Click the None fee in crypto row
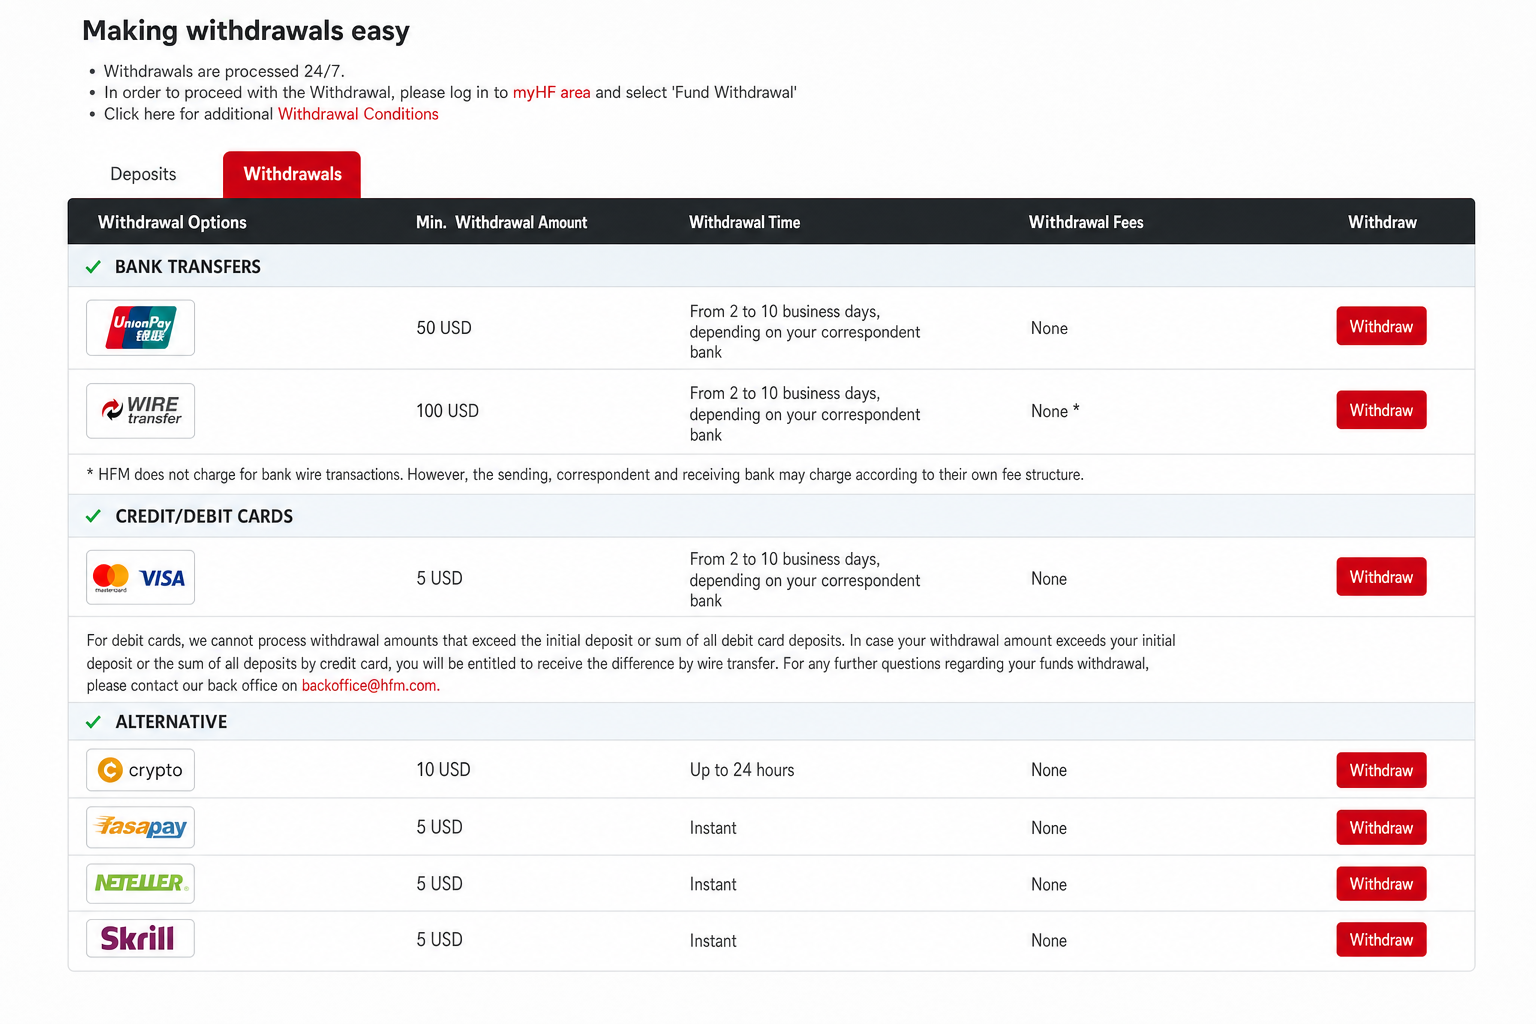Image resolution: width=1536 pixels, height=1024 pixels. [x=1049, y=770]
